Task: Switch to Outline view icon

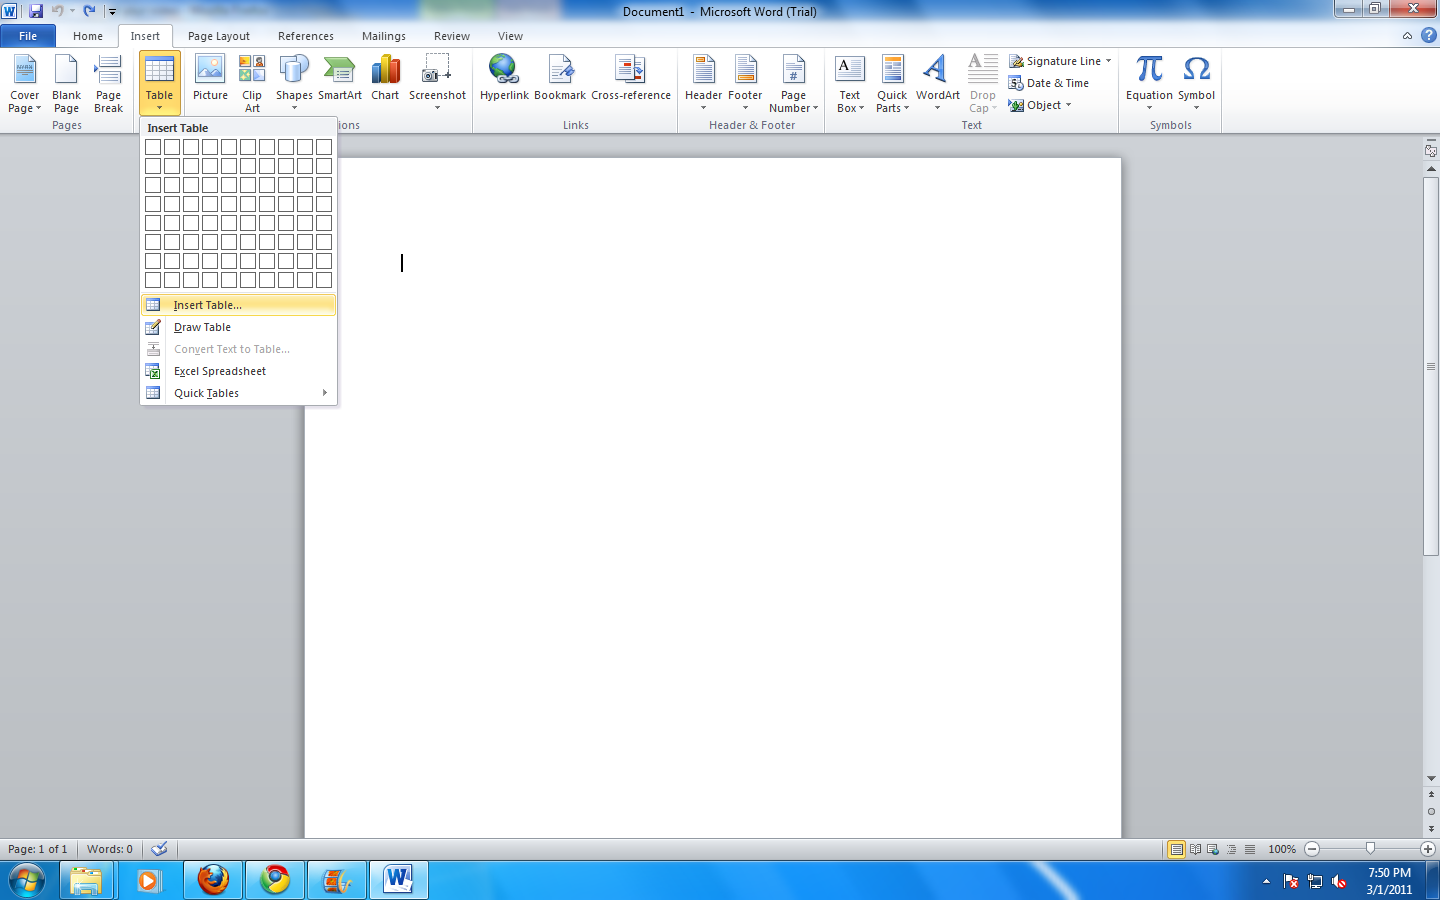Action: point(1231,849)
